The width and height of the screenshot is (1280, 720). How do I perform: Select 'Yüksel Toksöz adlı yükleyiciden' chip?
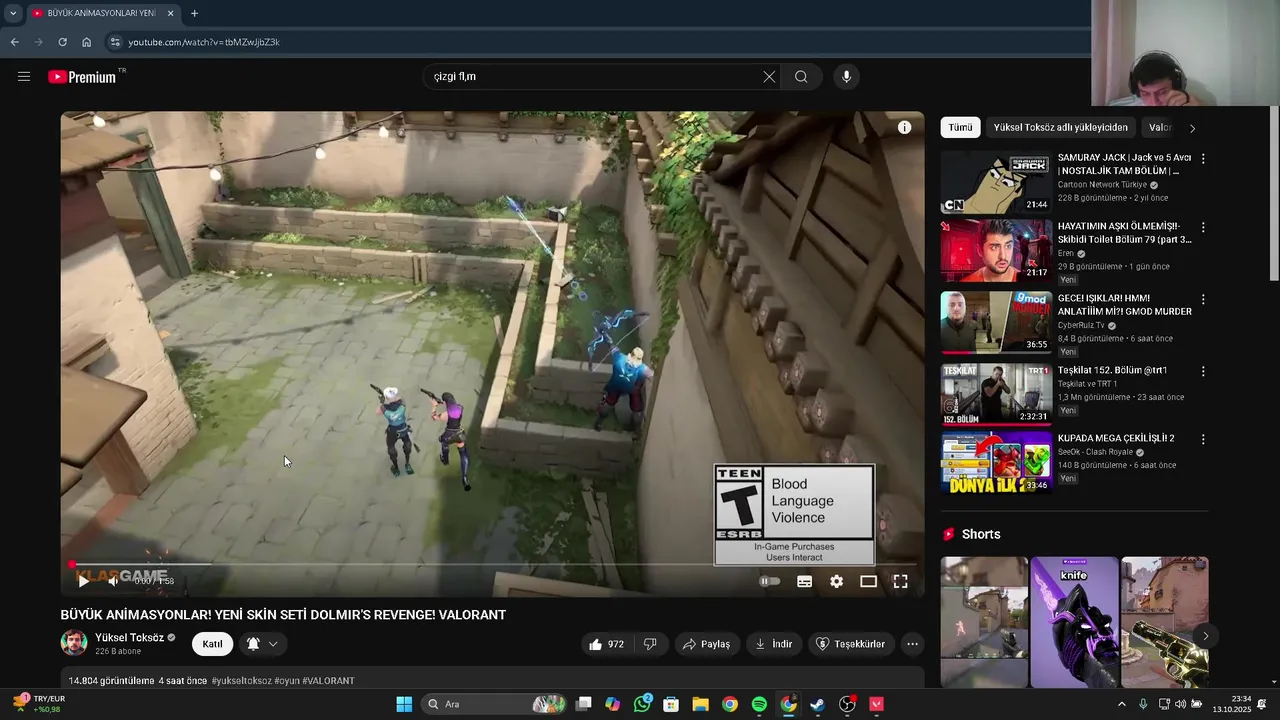tap(1061, 128)
